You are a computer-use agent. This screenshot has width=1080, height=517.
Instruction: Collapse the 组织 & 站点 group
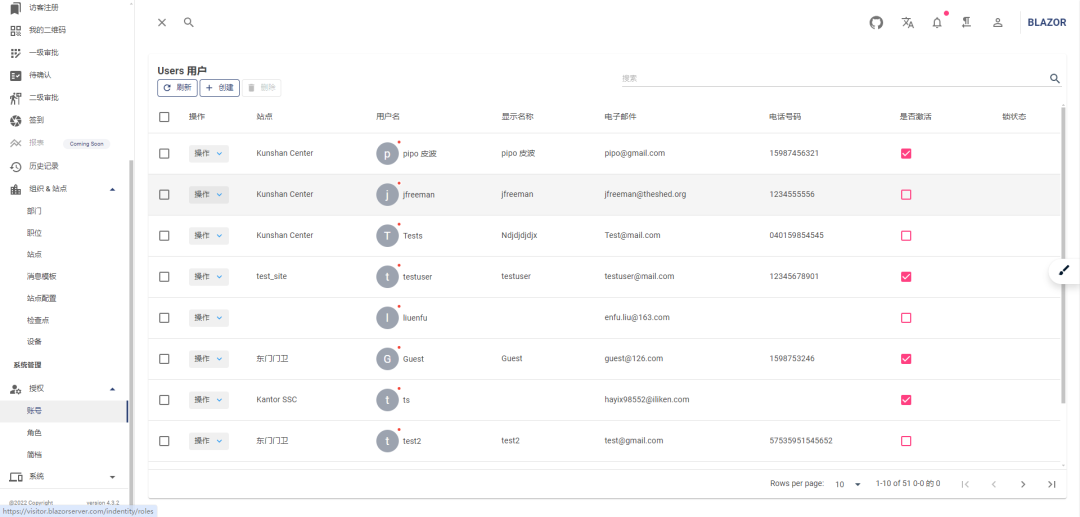[x=63, y=189]
